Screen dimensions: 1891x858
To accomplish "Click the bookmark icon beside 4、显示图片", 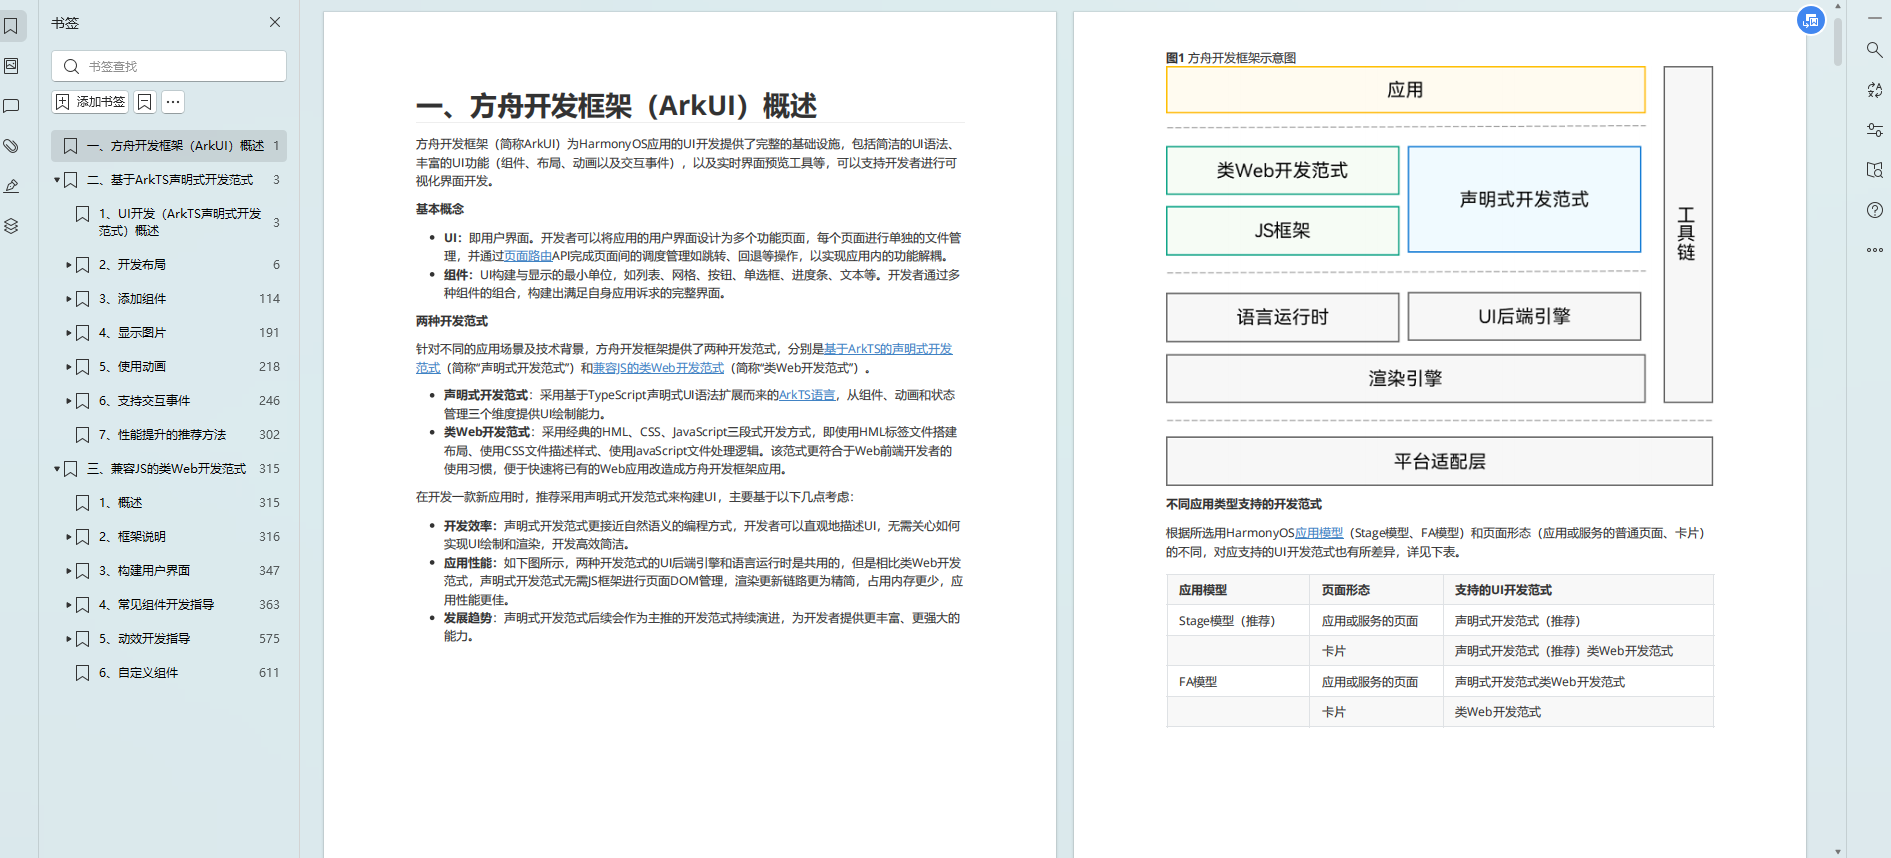I will pyautogui.click(x=83, y=333).
